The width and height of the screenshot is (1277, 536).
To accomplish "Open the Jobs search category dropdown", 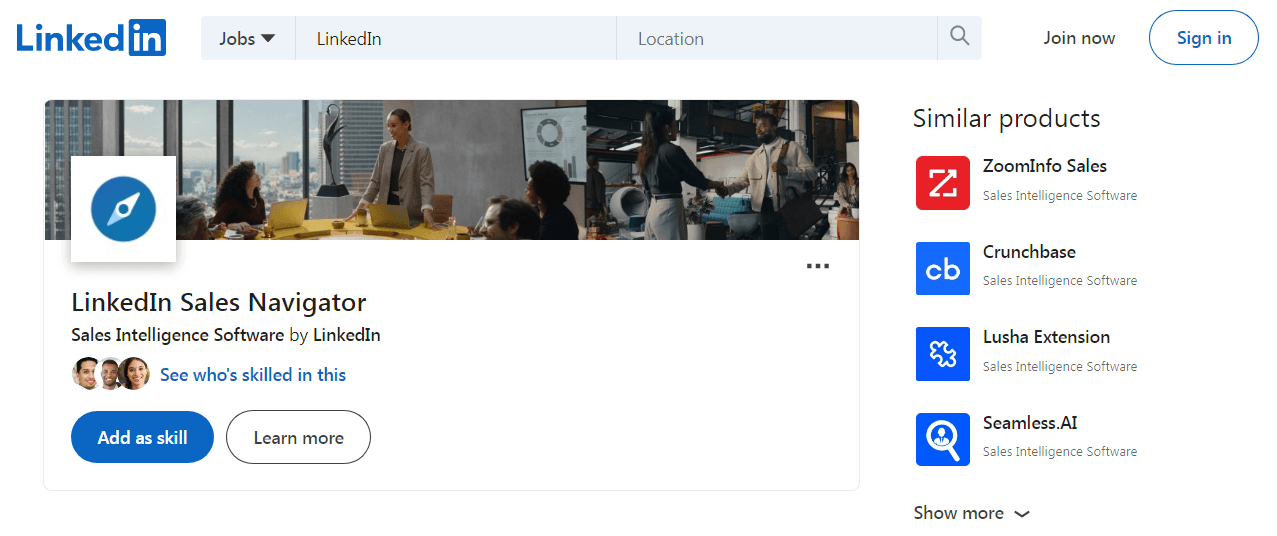I will pyautogui.click(x=247, y=38).
